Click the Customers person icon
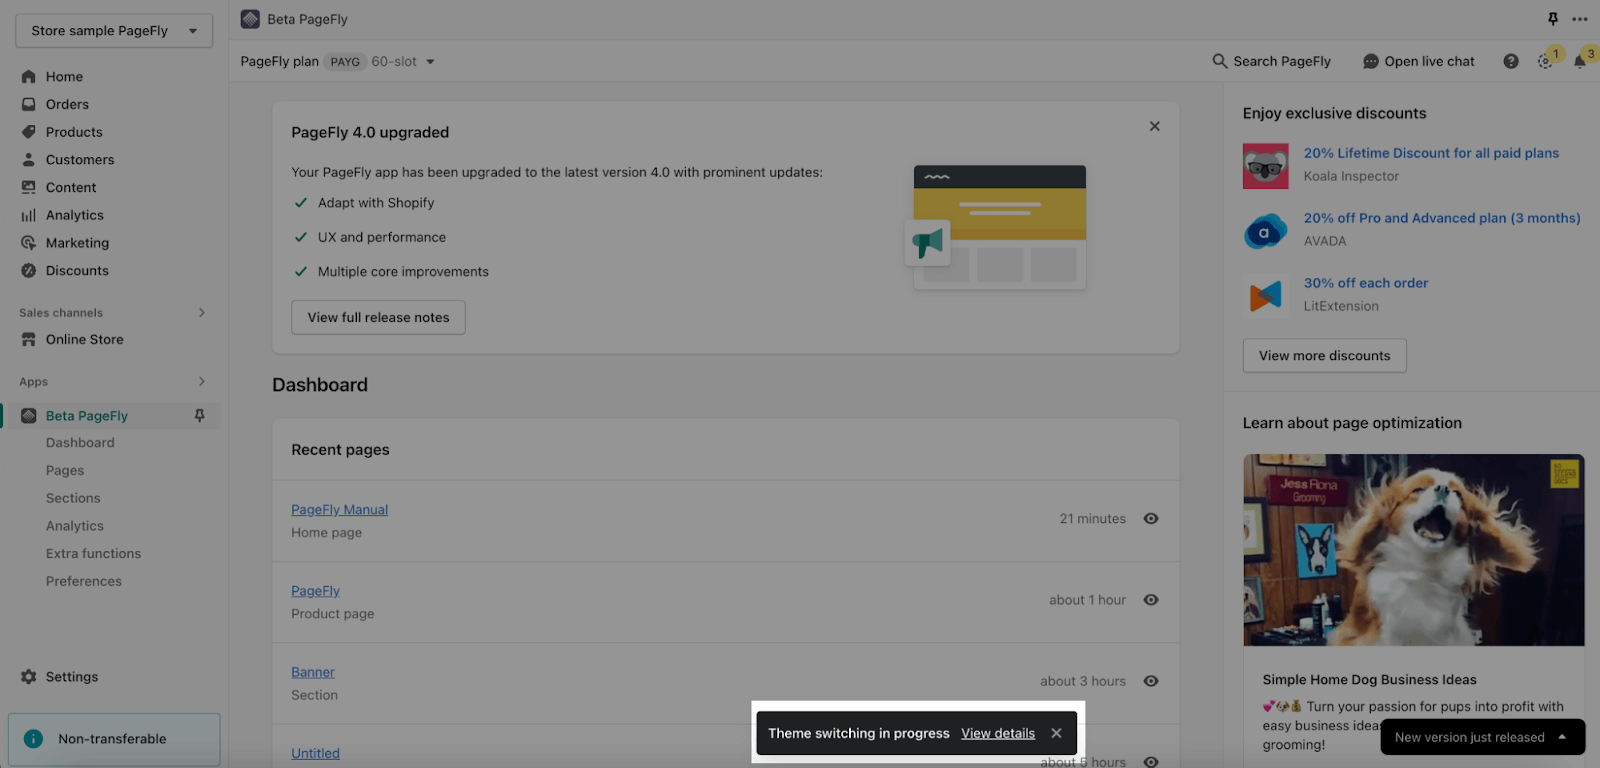The height and width of the screenshot is (768, 1600). 29,160
